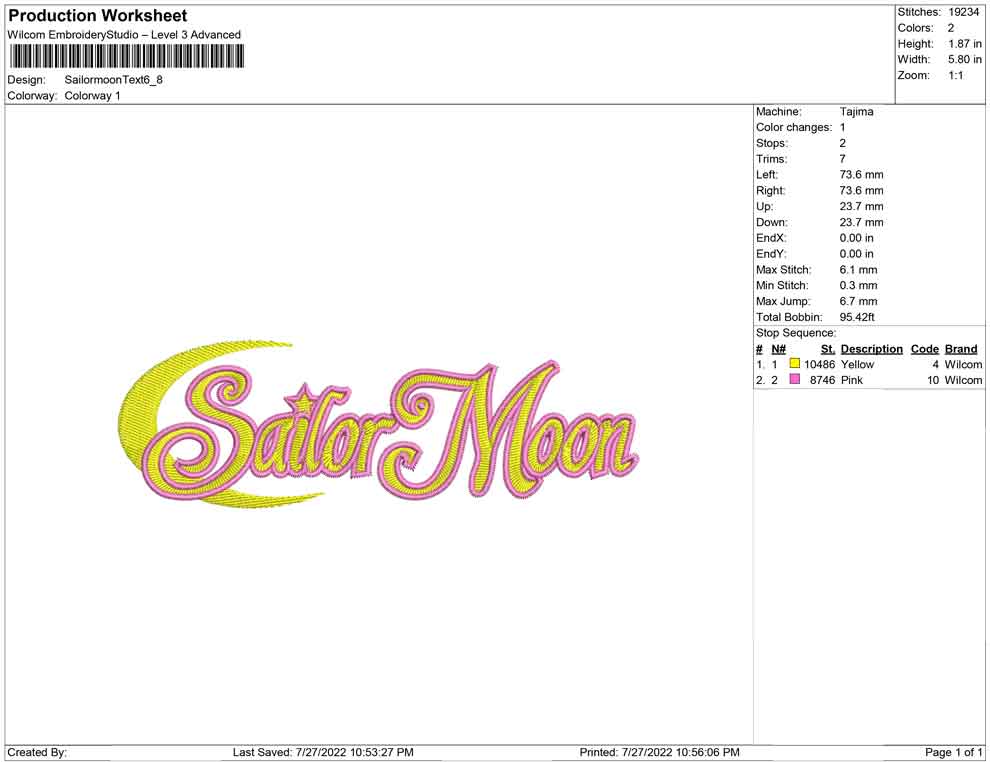Click the EndX value '0.00 in'

coord(856,238)
